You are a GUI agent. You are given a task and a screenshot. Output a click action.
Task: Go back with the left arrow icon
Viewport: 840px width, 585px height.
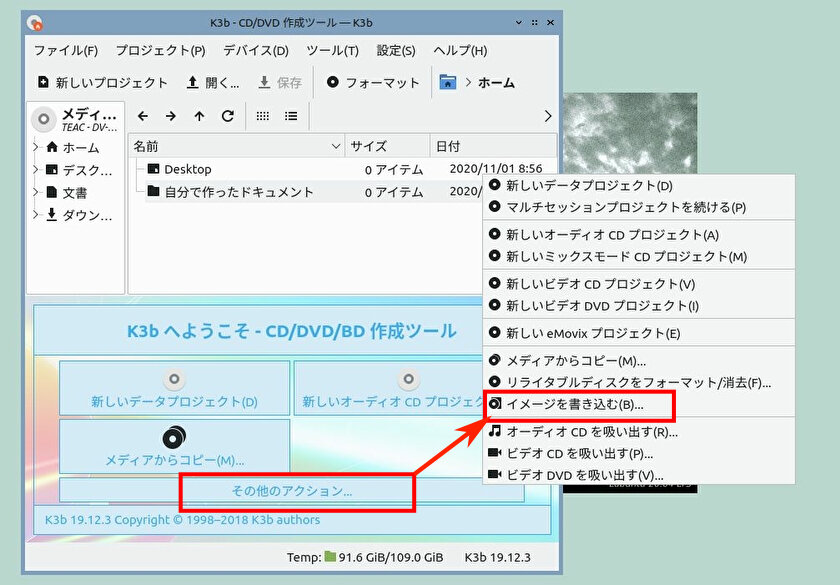[142, 116]
